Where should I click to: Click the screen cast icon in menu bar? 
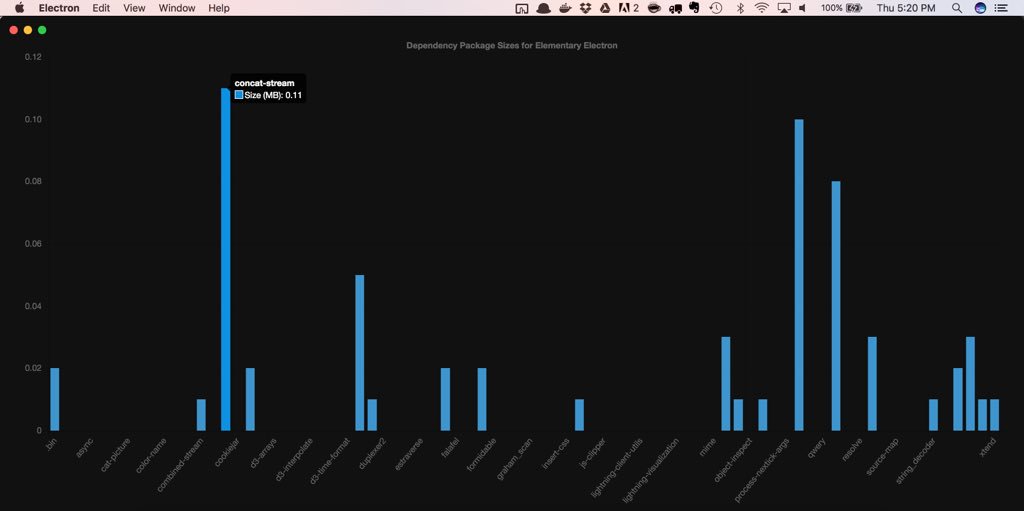[x=521, y=8]
